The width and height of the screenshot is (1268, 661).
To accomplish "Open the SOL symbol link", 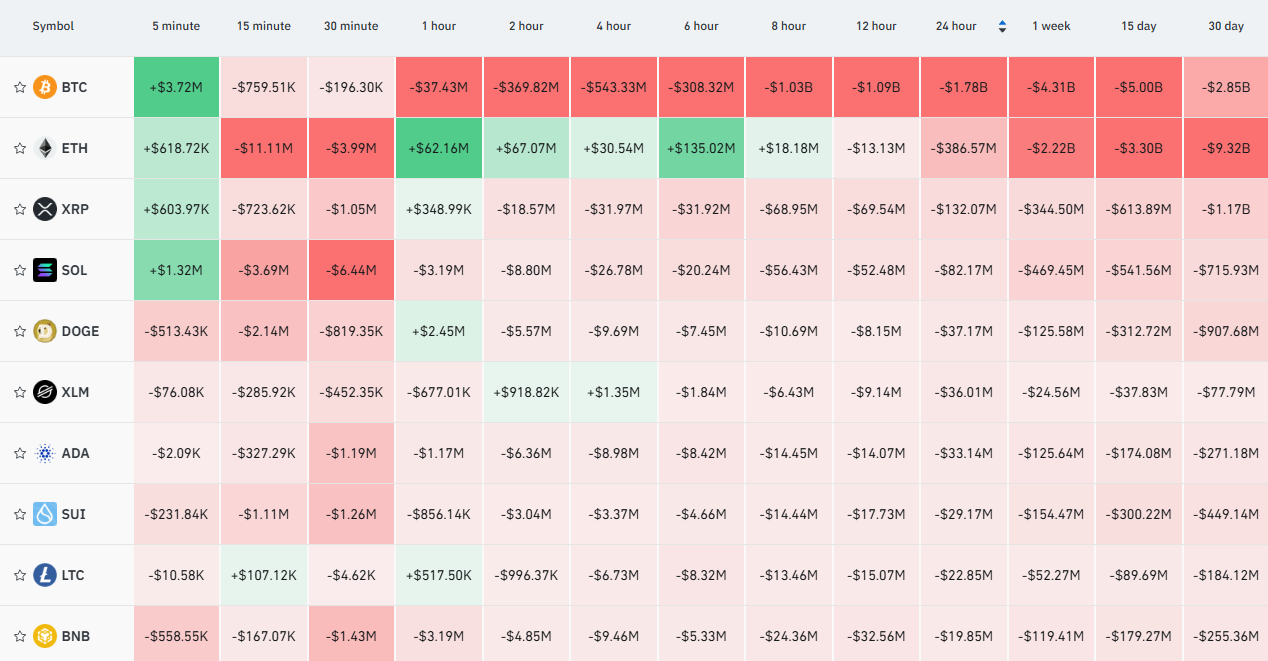I will [74, 270].
